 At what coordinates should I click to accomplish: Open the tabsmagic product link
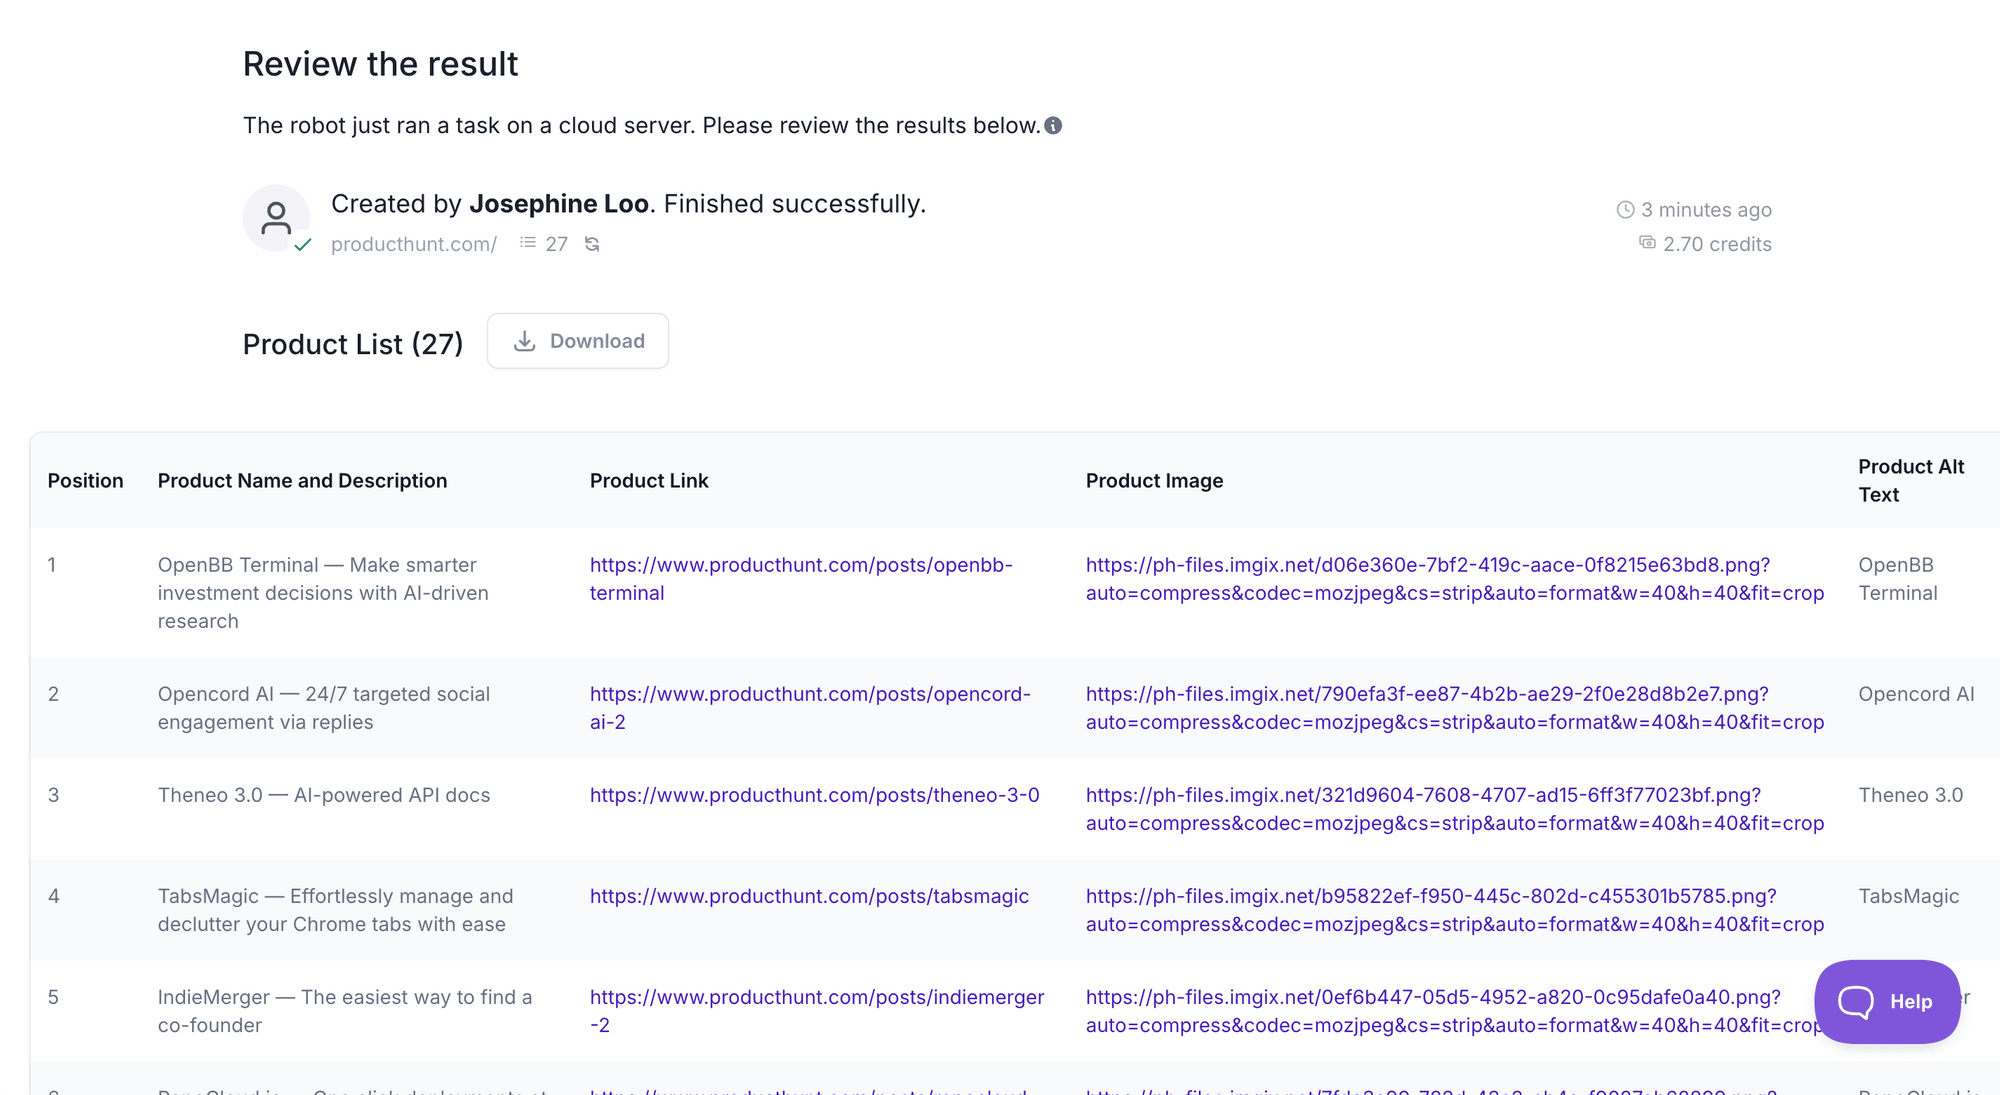809,896
